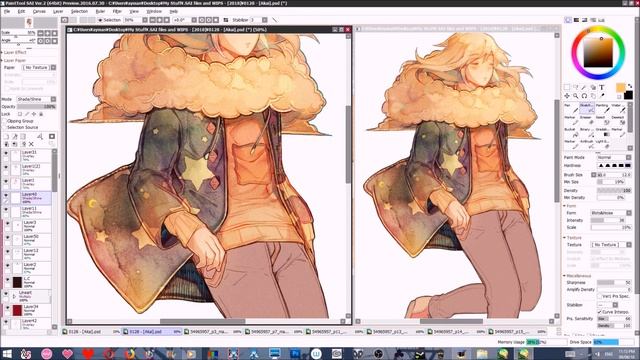Toggle the Curve Interpo. checkbox

tap(600, 312)
